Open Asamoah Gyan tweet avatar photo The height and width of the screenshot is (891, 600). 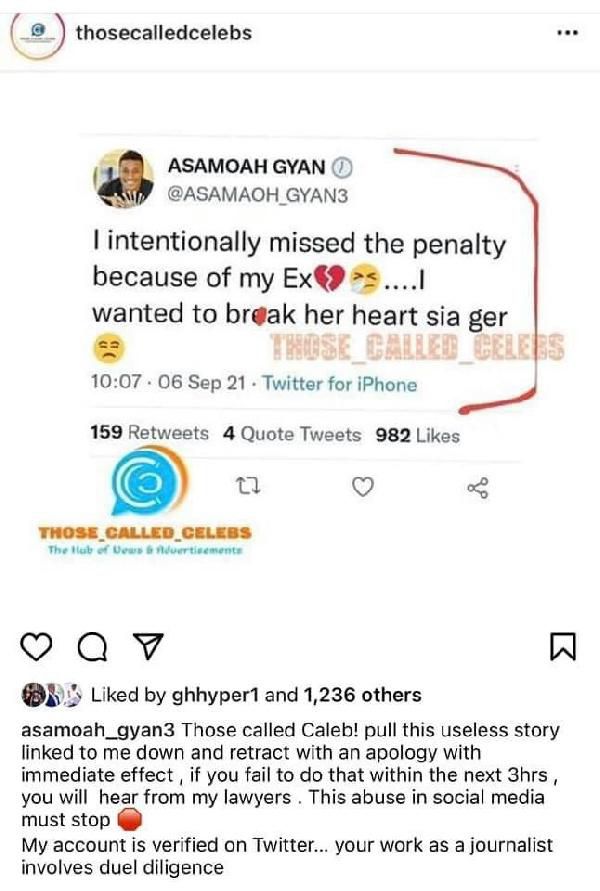123,178
